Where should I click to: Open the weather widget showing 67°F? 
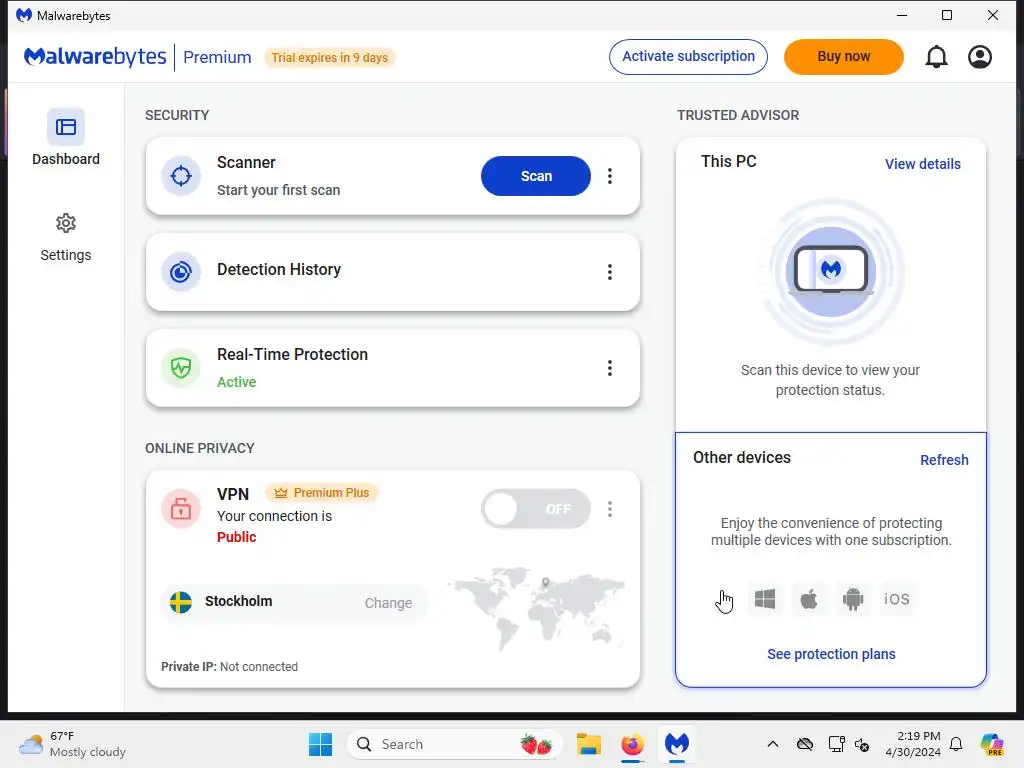coord(72,744)
